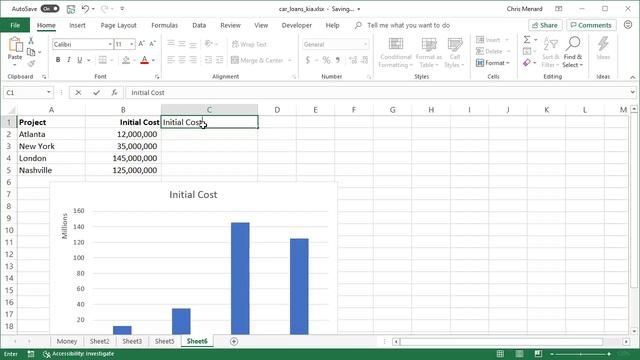Open the Page Layout tab
This screenshot has width=640, height=360.
118,25
